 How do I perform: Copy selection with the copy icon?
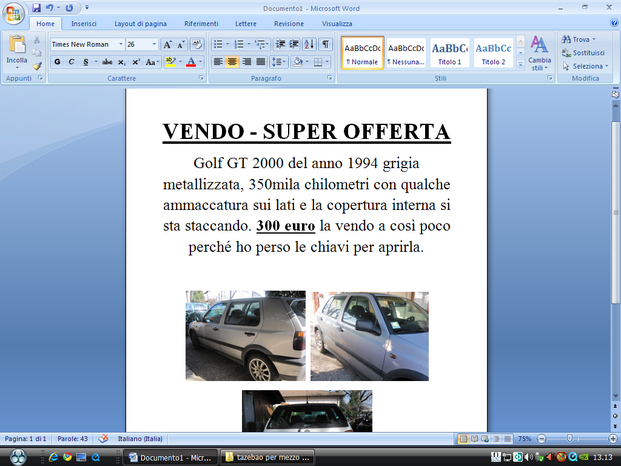[37, 53]
